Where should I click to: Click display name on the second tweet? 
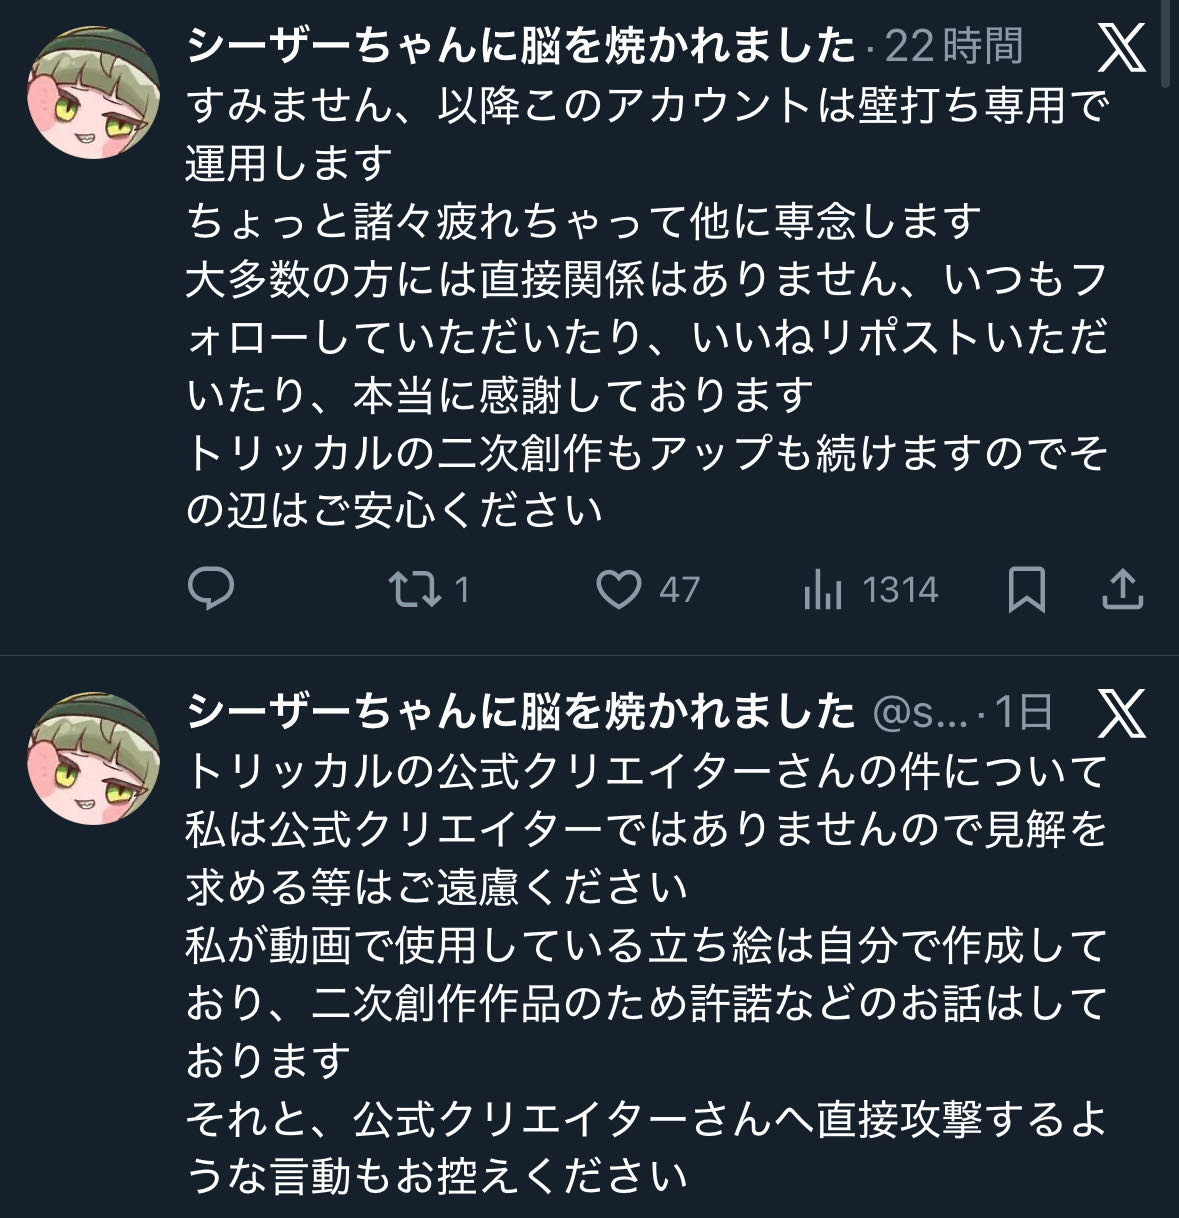520,712
